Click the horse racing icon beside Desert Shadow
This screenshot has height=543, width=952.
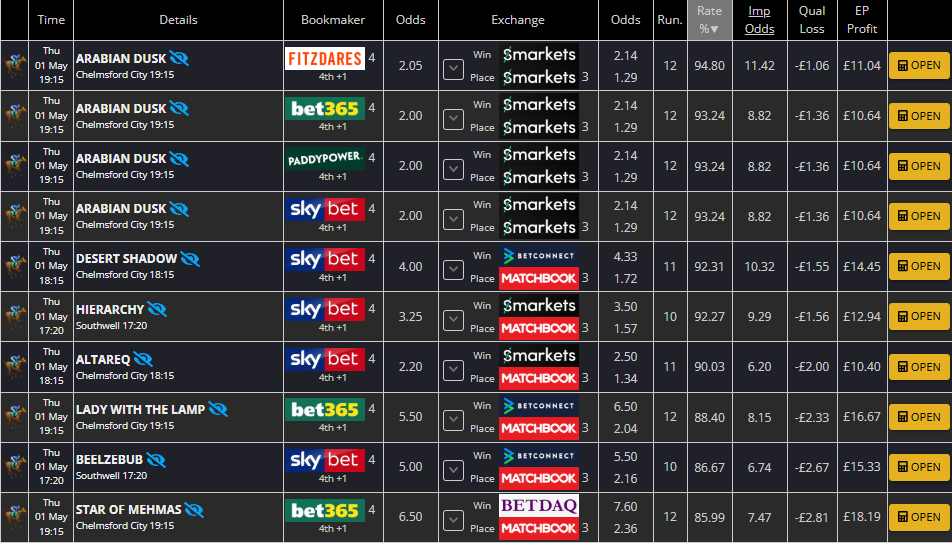click(15, 266)
